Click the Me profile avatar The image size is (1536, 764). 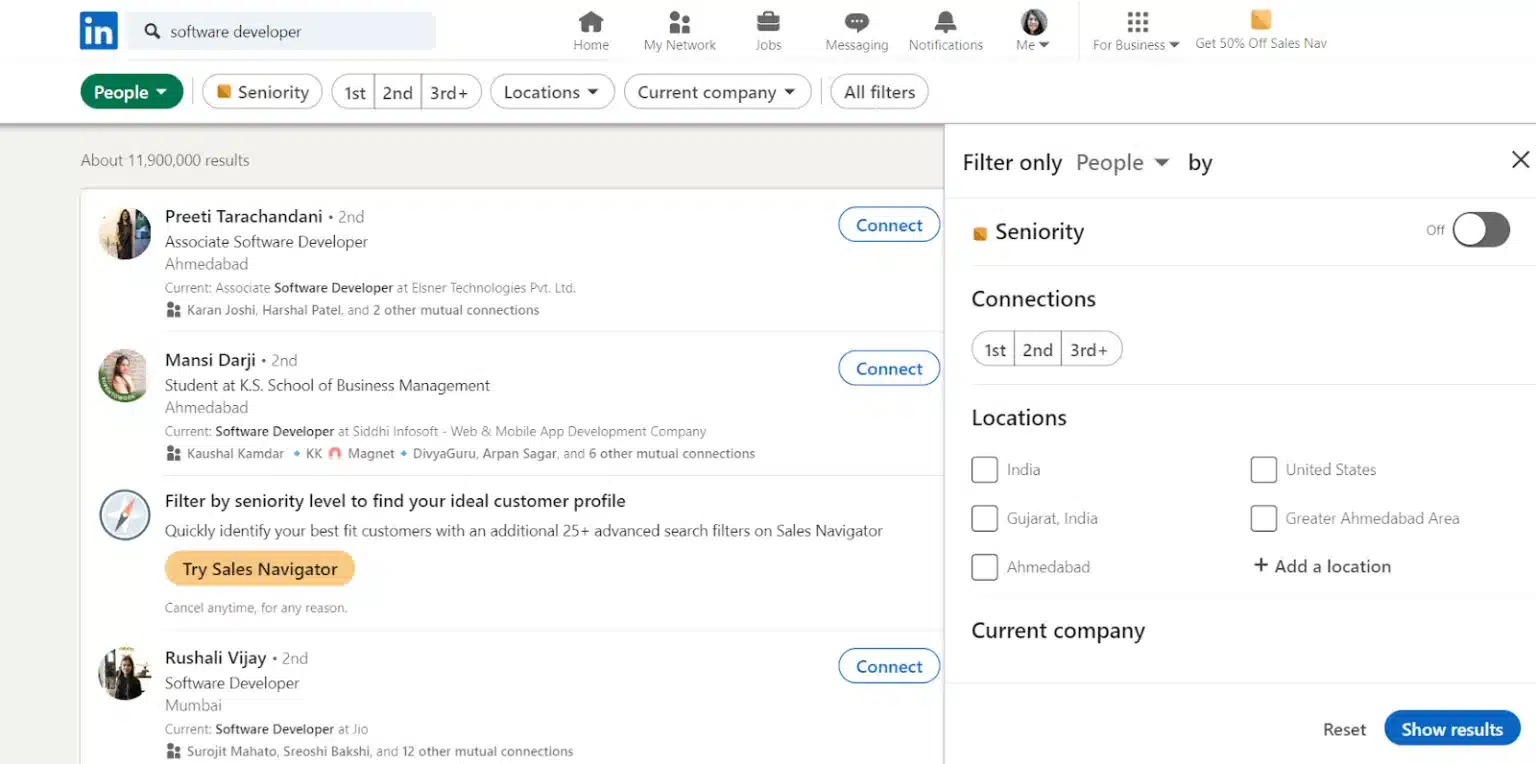[1033, 21]
